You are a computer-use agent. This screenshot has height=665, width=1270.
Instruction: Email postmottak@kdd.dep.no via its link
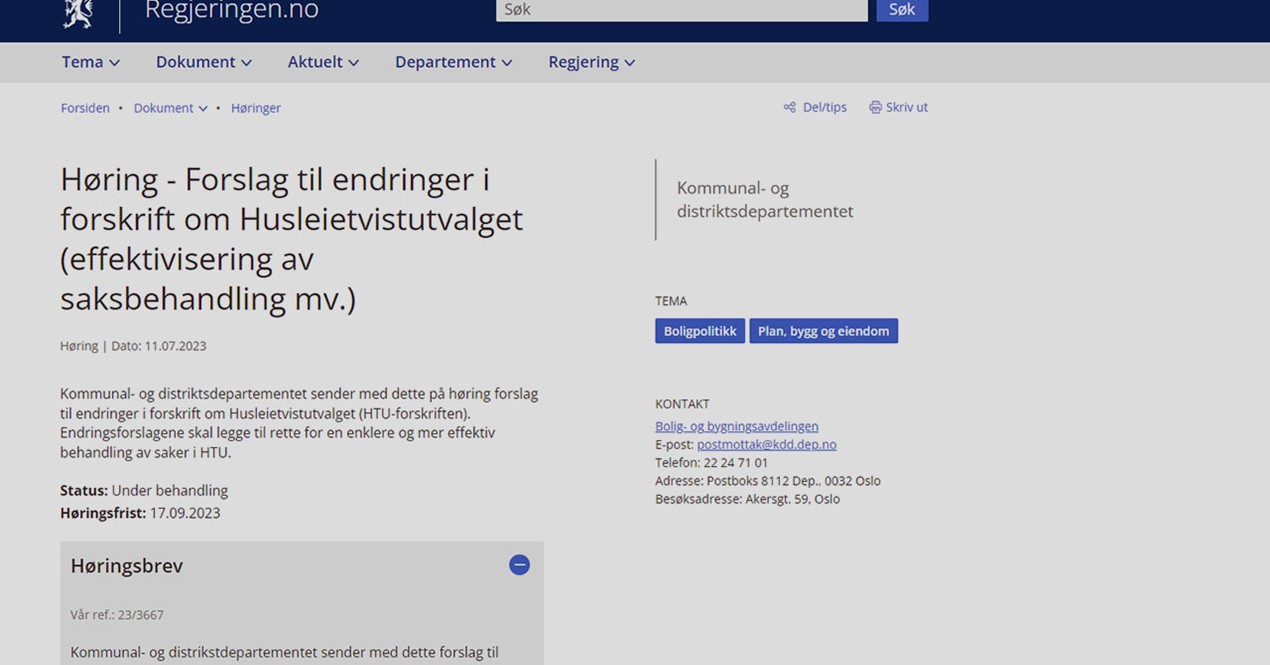pos(767,444)
